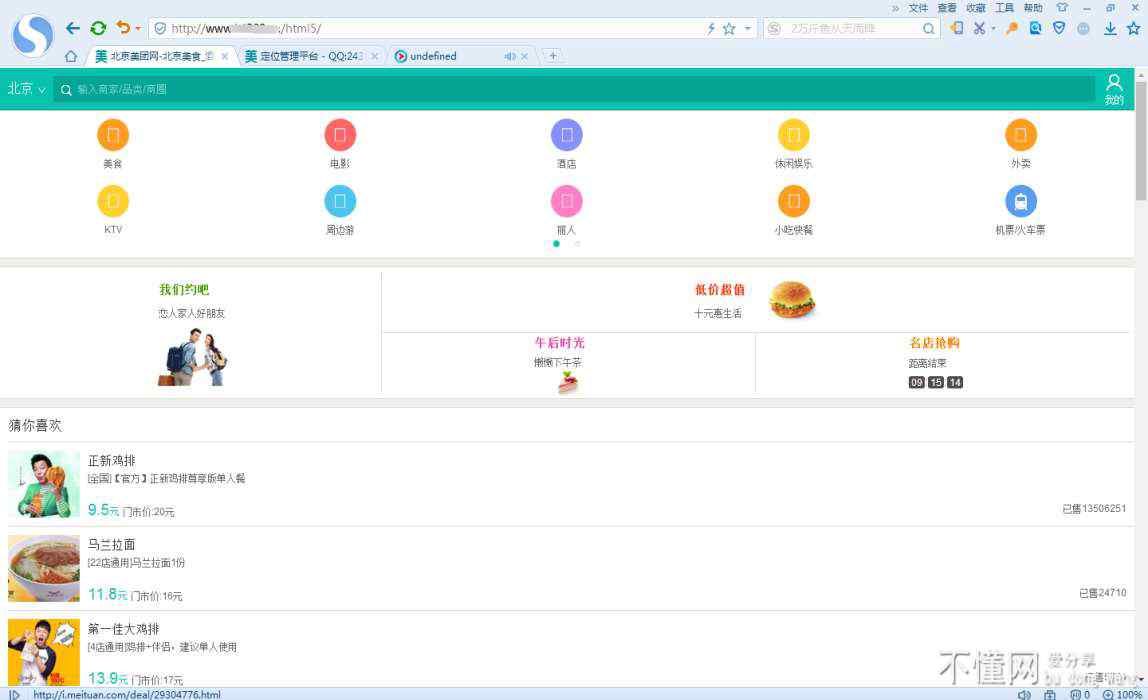Screen dimensions: 1148x700
Task: Click the 名店抢购 flash sale link
Action: [x=934, y=343]
